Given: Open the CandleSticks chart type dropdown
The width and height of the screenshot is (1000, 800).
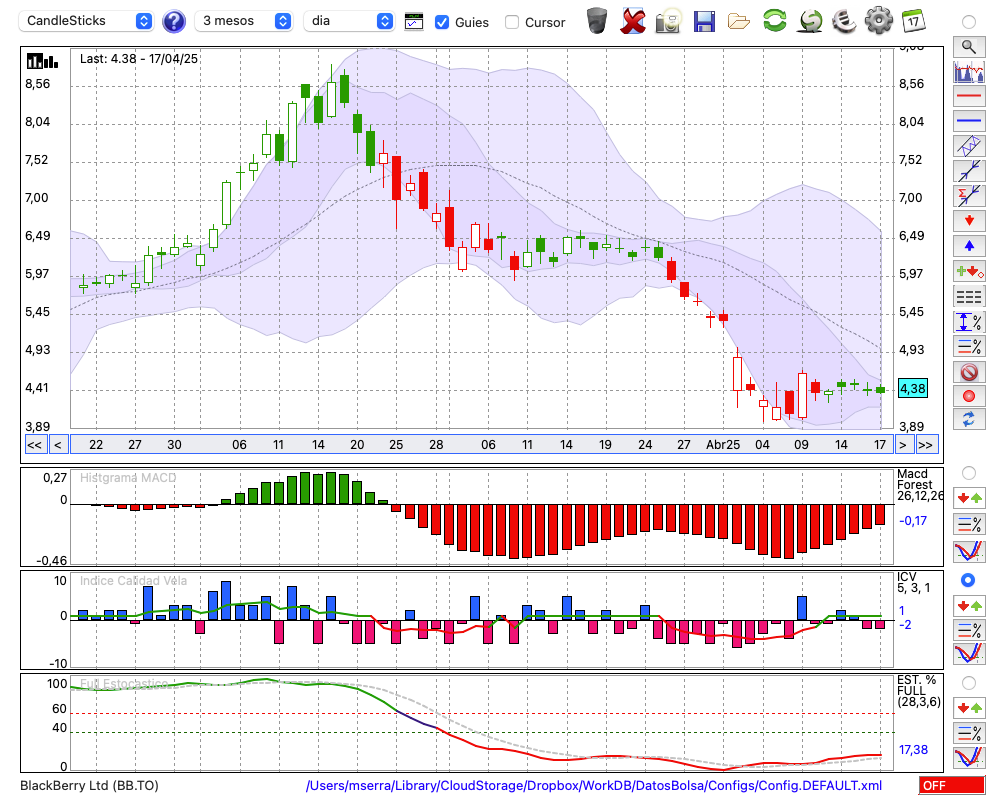Looking at the screenshot, I should click(x=86, y=21).
